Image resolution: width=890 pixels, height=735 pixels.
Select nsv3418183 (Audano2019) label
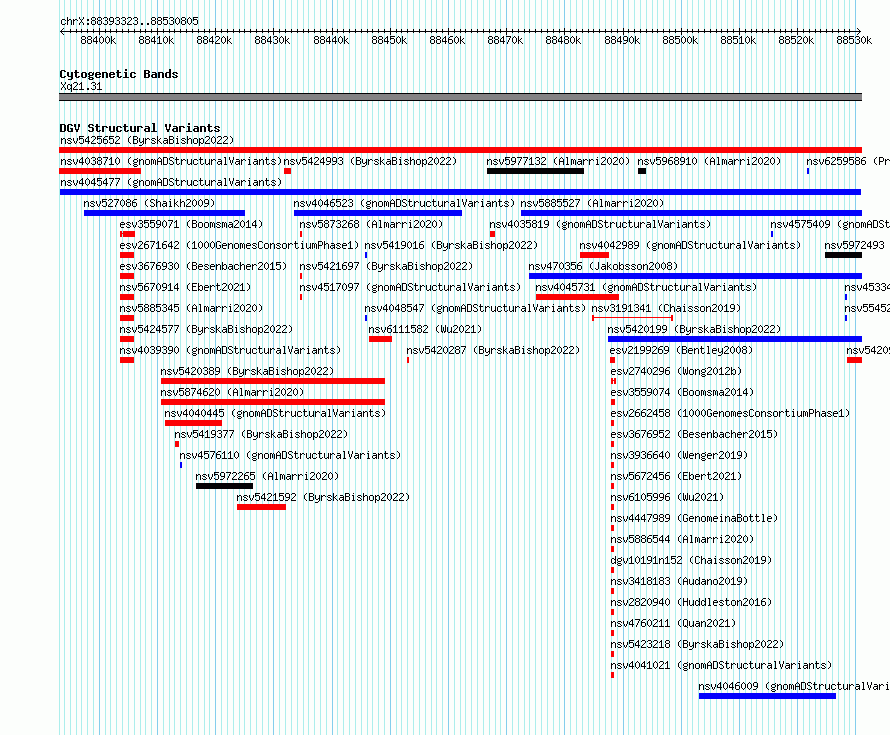[x=679, y=581]
